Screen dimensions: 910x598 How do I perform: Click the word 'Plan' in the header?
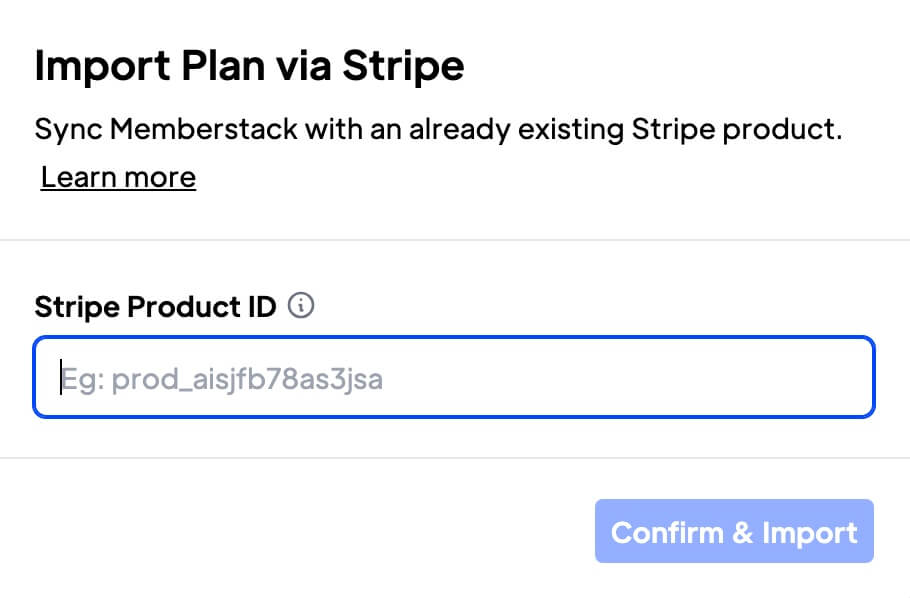[223, 66]
